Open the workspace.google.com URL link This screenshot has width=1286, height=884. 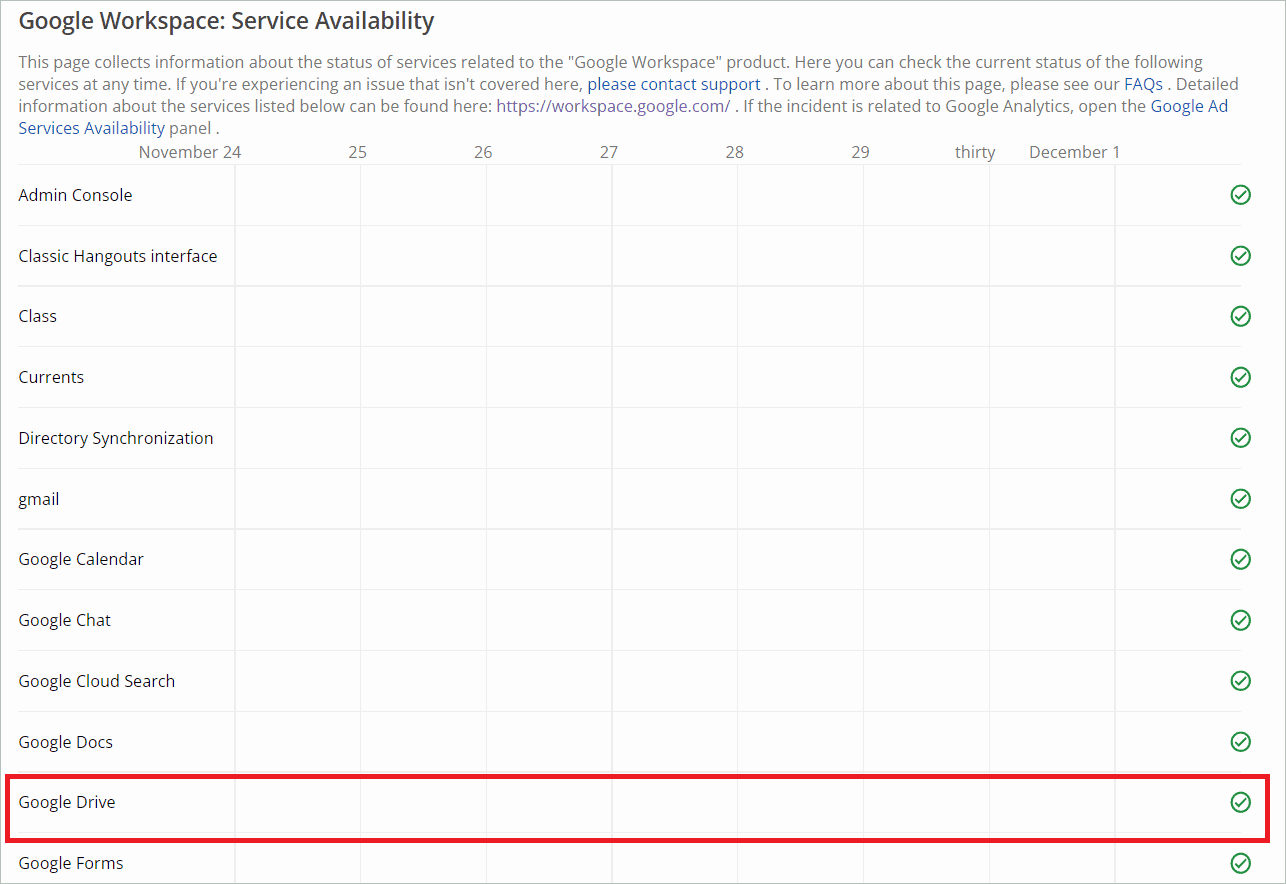click(613, 106)
